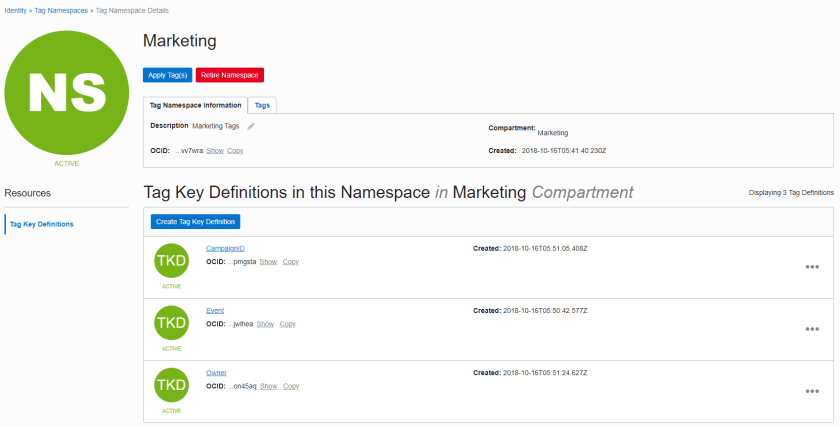
Task: Open actions menu for CampaignID row
Action: [x=813, y=267]
